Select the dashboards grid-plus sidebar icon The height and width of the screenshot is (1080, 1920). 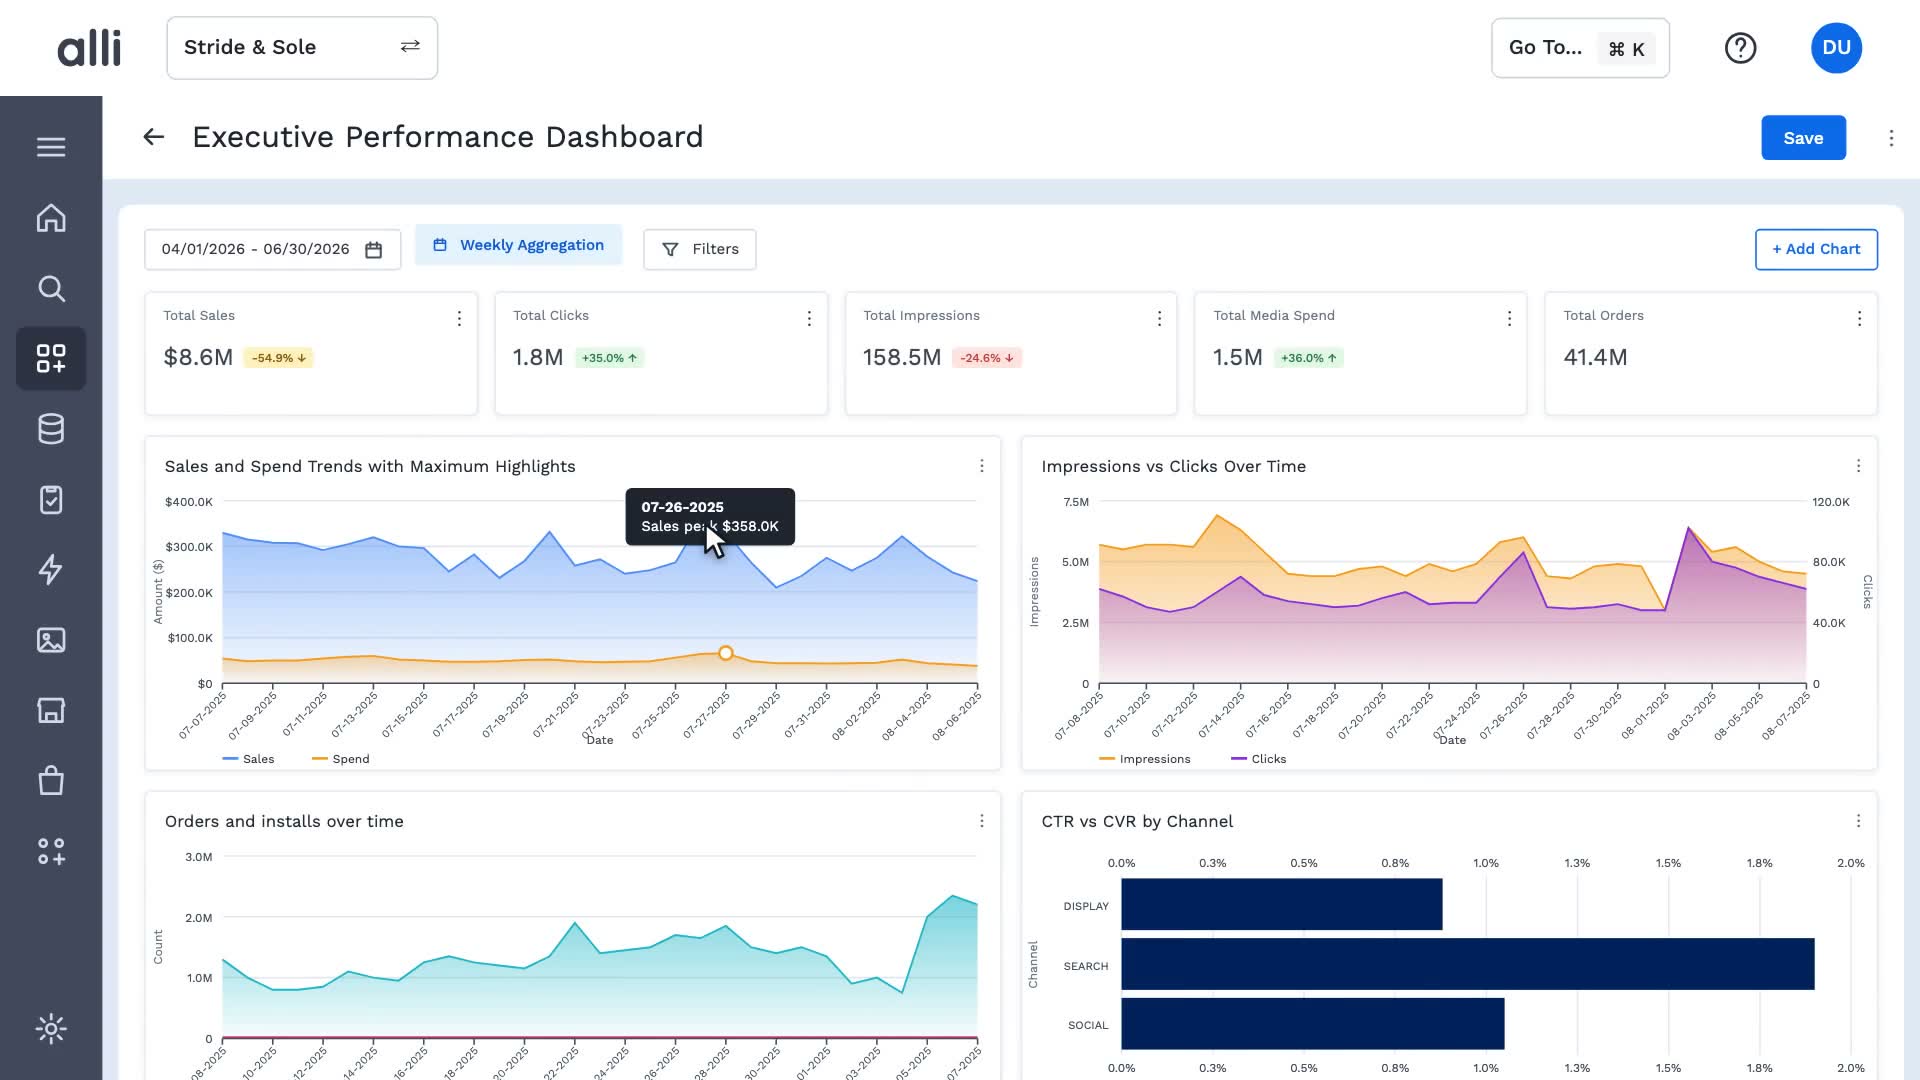tap(51, 358)
